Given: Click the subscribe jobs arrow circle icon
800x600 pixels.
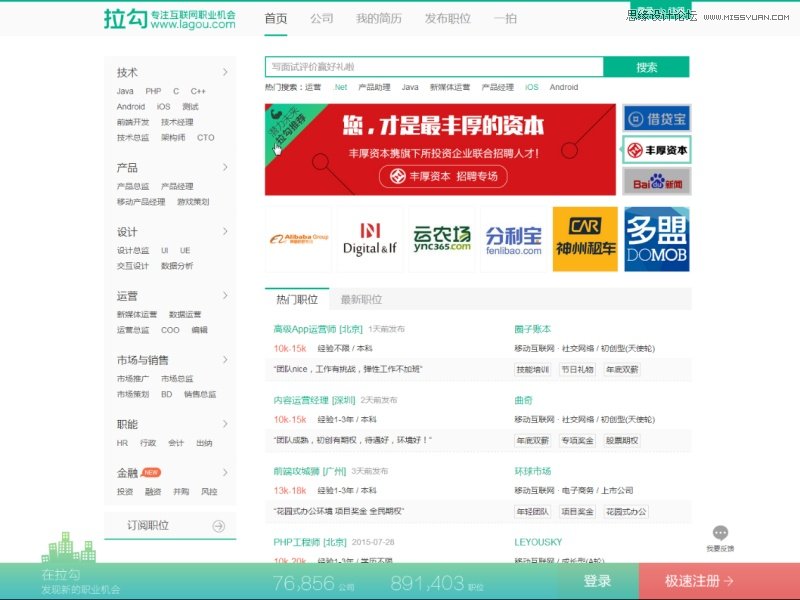Looking at the screenshot, I should coord(218,526).
